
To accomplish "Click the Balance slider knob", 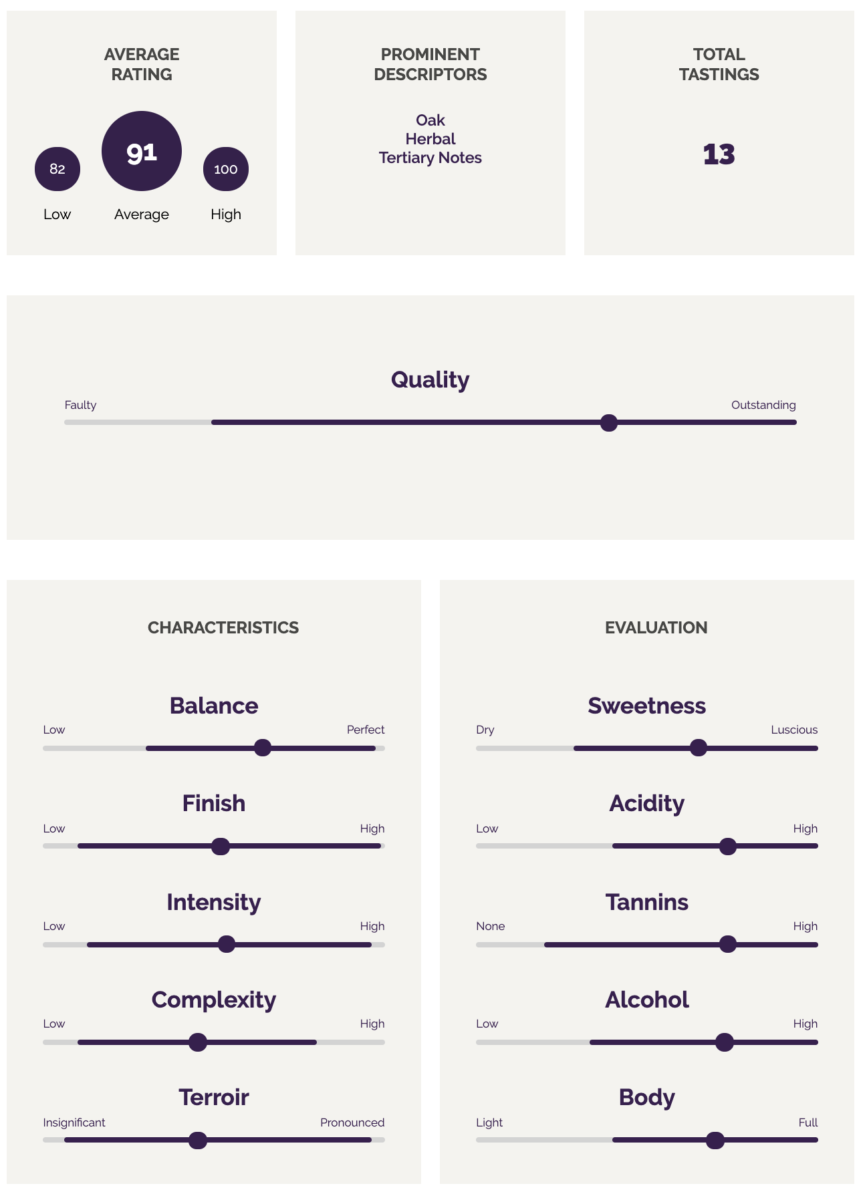I will point(263,748).
